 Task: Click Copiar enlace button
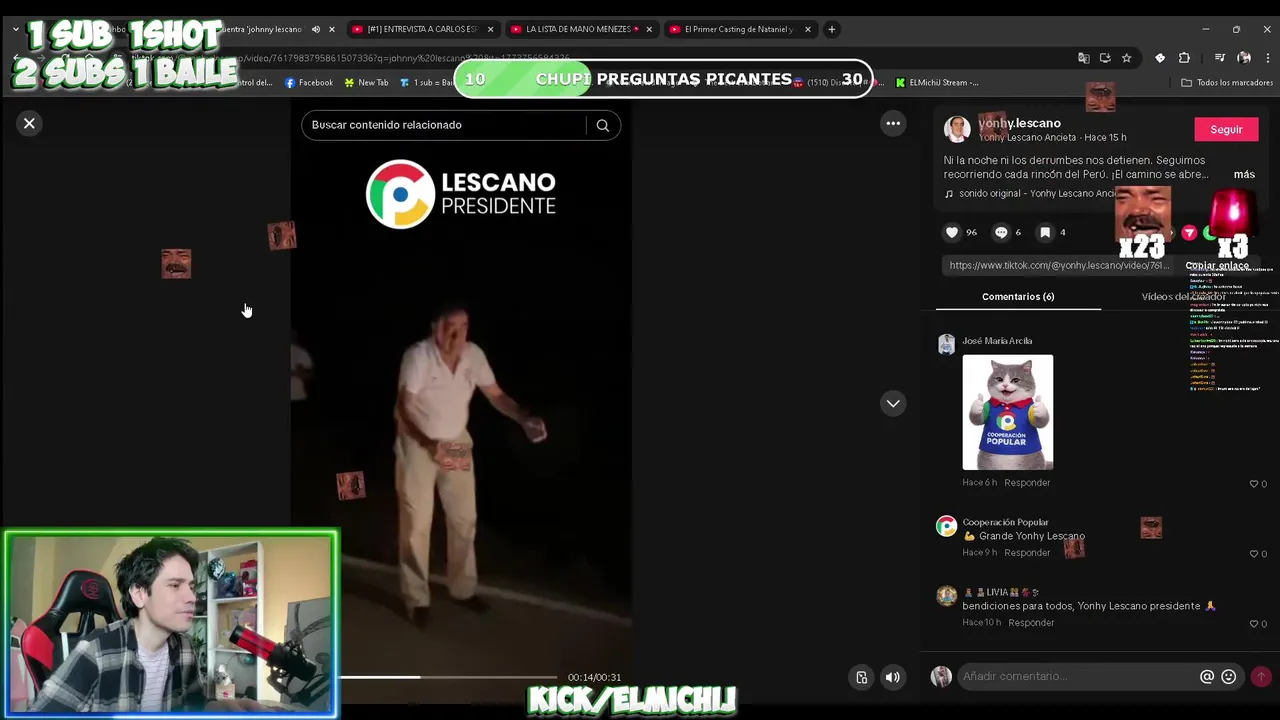[1217, 265]
